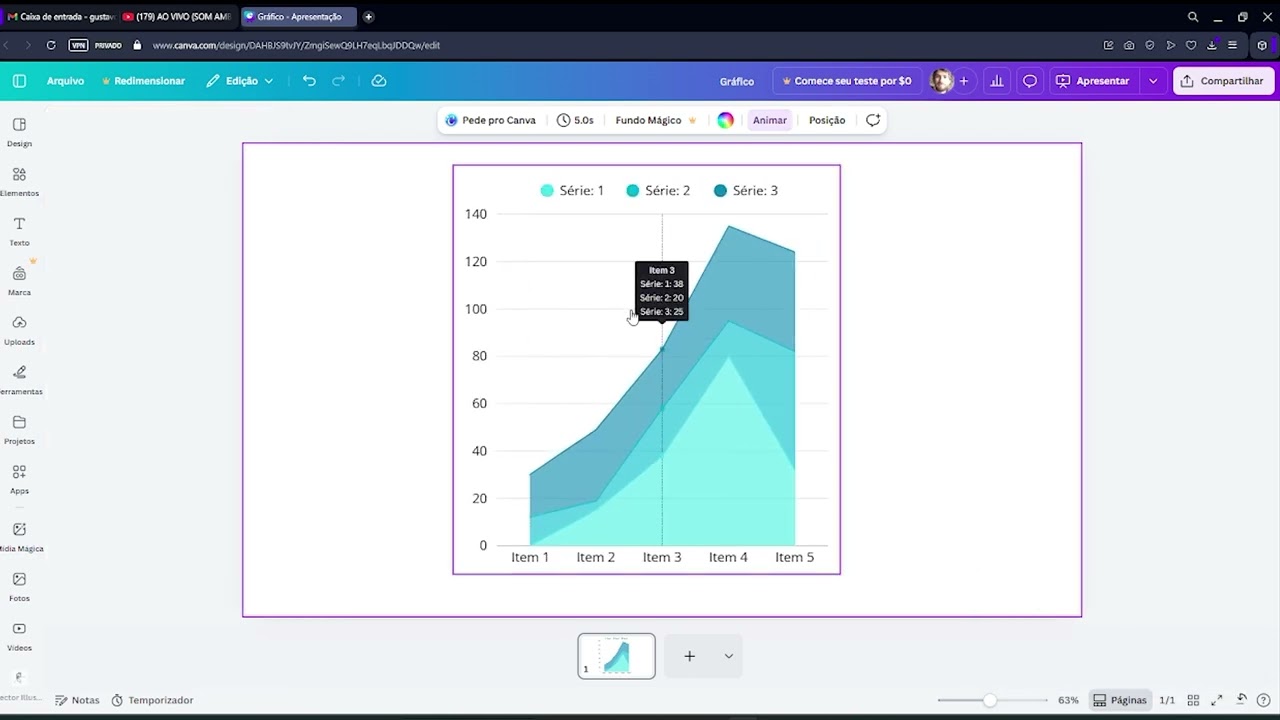The height and width of the screenshot is (720, 1280).
Task: Open the Ferramentas tools panel
Action: pyautogui.click(x=19, y=380)
